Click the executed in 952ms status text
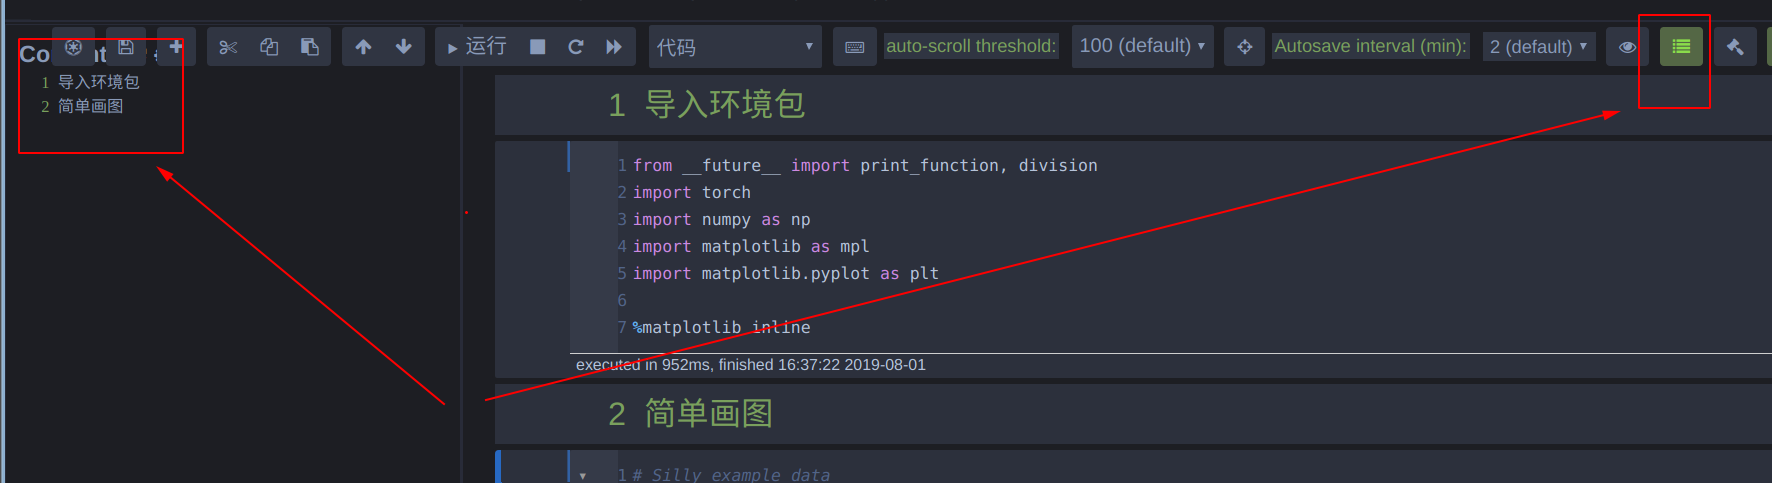 coord(751,365)
